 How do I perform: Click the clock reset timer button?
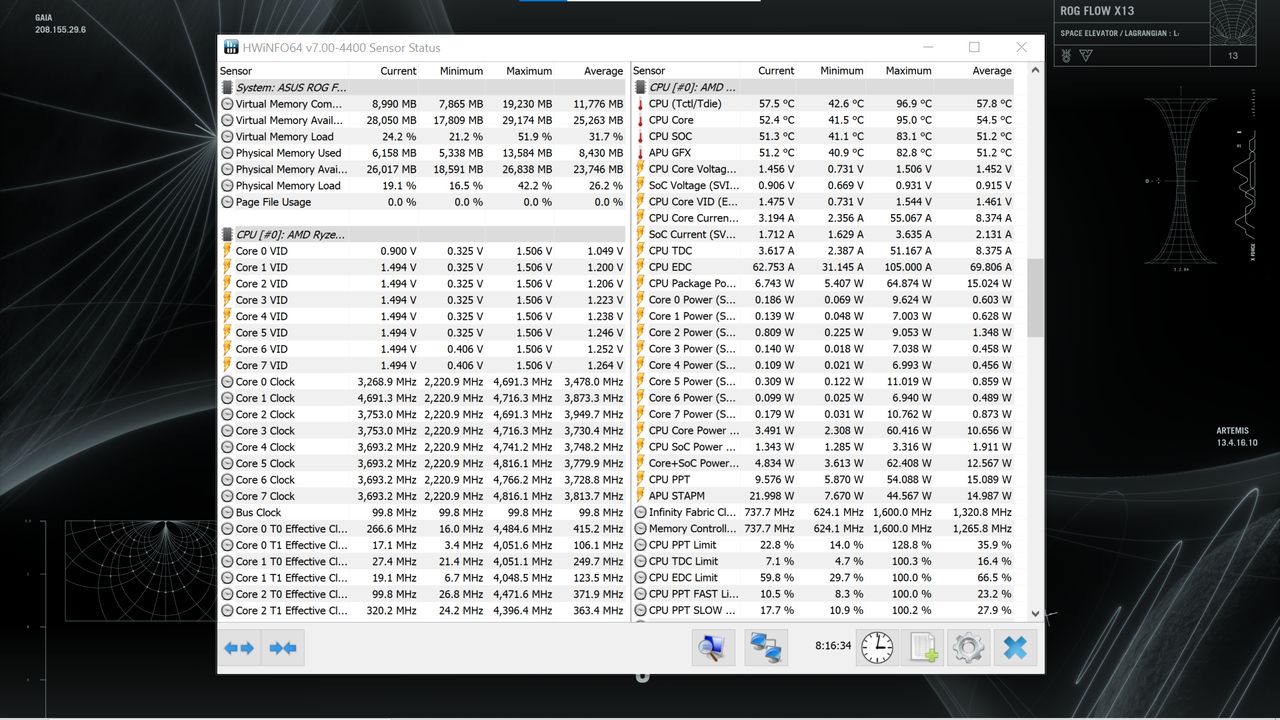click(x=877, y=648)
